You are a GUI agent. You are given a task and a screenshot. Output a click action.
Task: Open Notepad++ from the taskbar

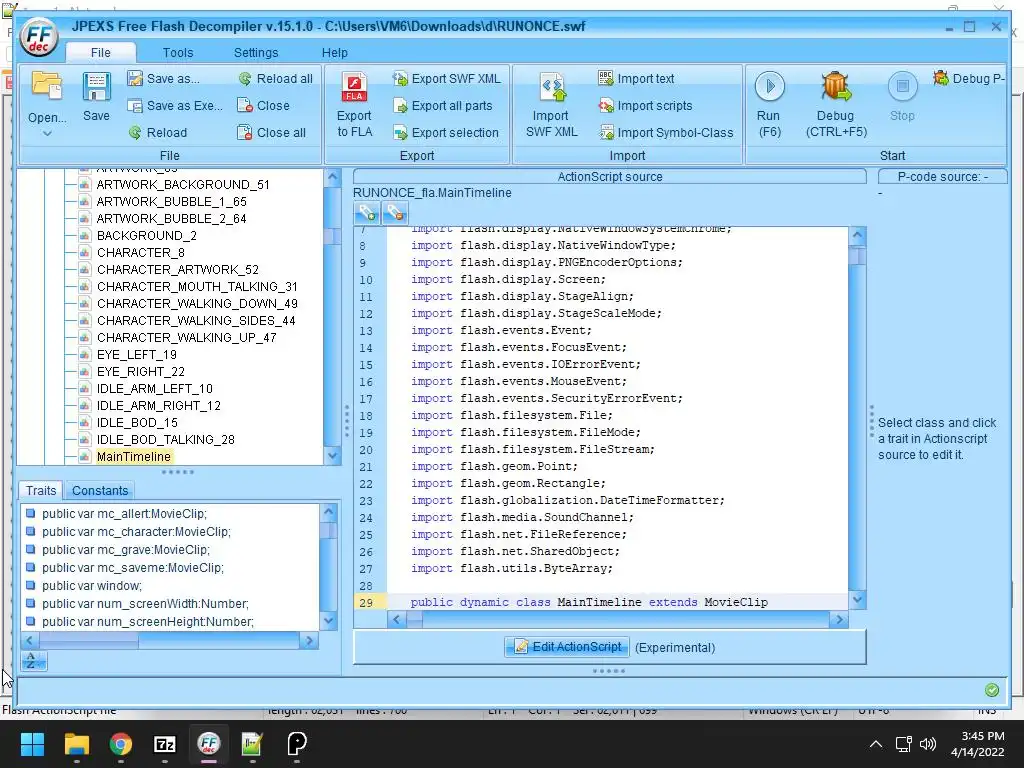click(252, 744)
